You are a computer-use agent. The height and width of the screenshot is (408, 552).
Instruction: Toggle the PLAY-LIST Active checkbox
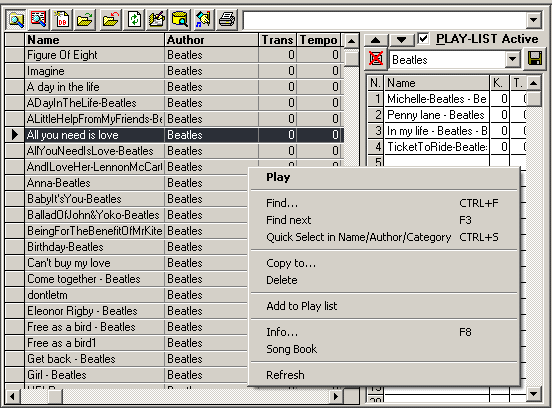point(424,39)
